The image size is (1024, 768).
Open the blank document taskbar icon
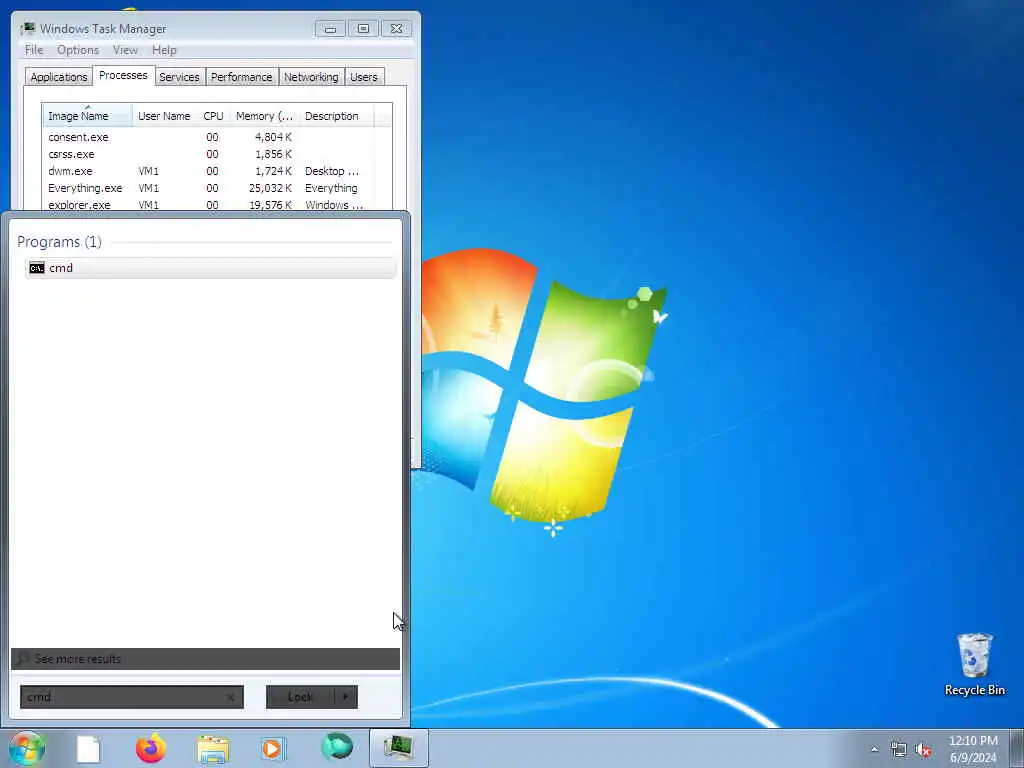click(88, 749)
